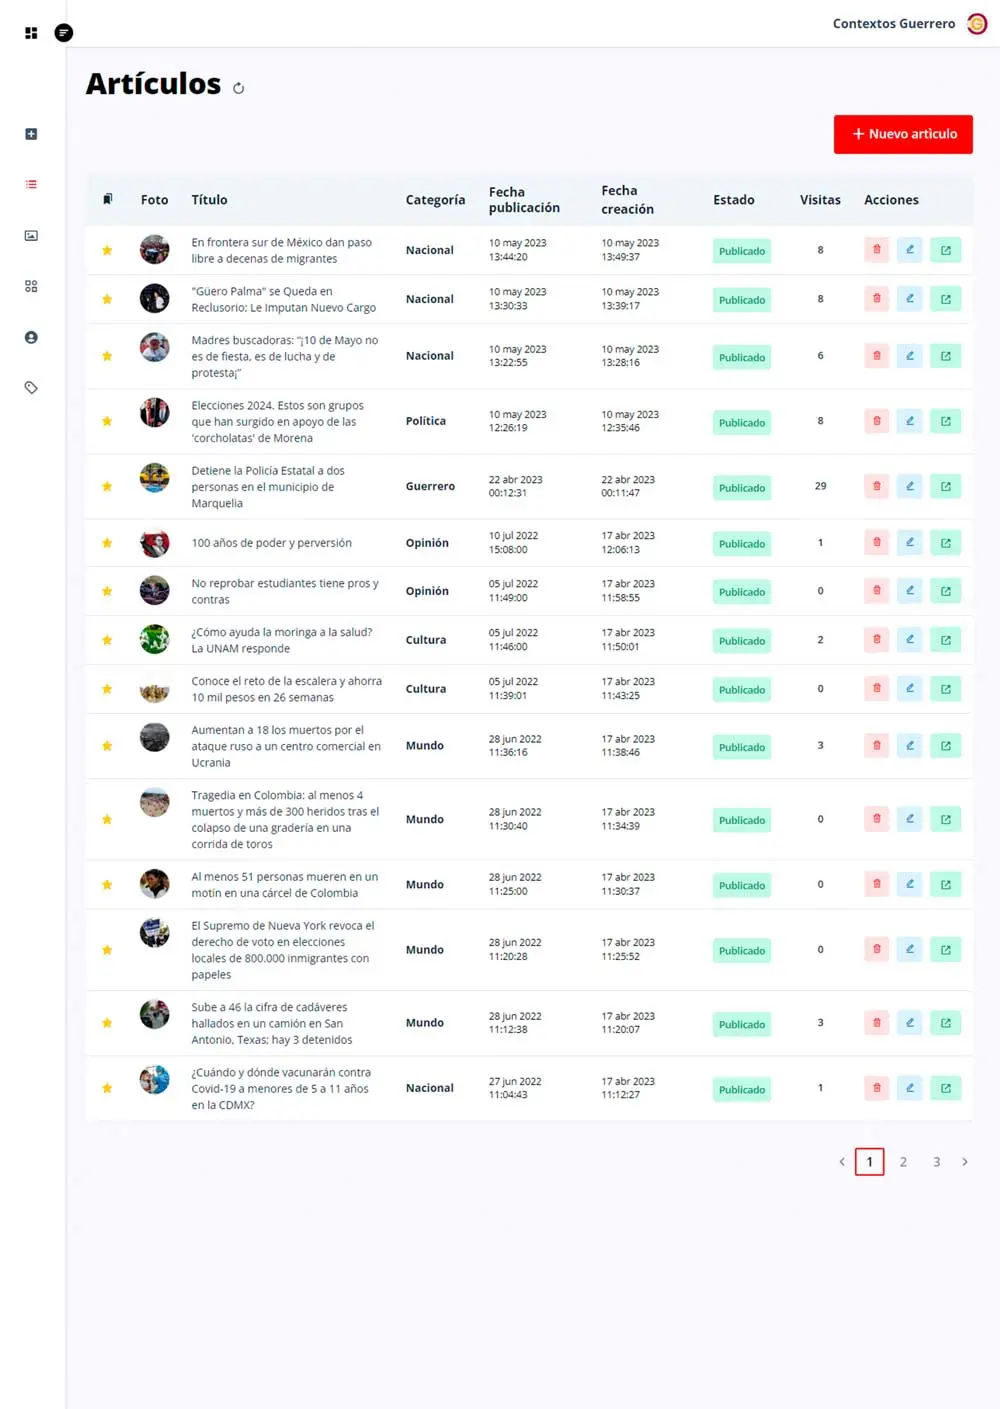
Task: Click thumbnail of the Ucrania attack article
Action: click(x=154, y=737)
